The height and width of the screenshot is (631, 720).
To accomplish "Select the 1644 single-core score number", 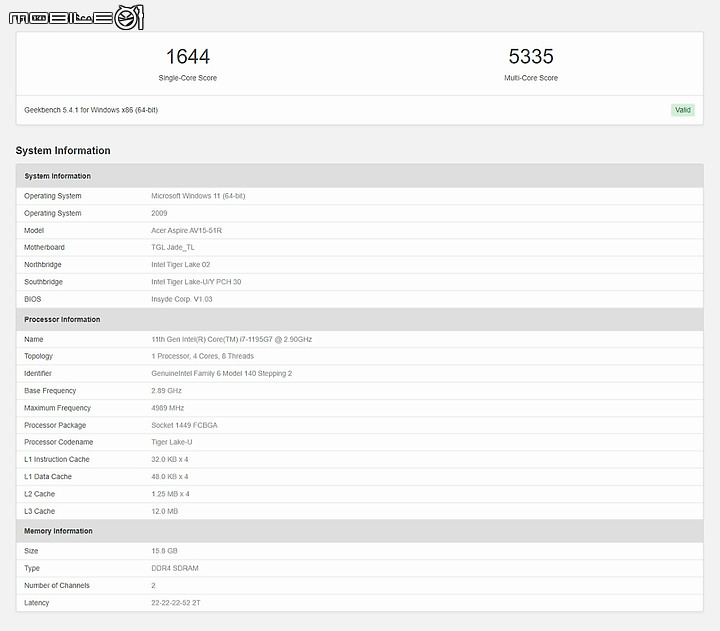I will (188, 56).
